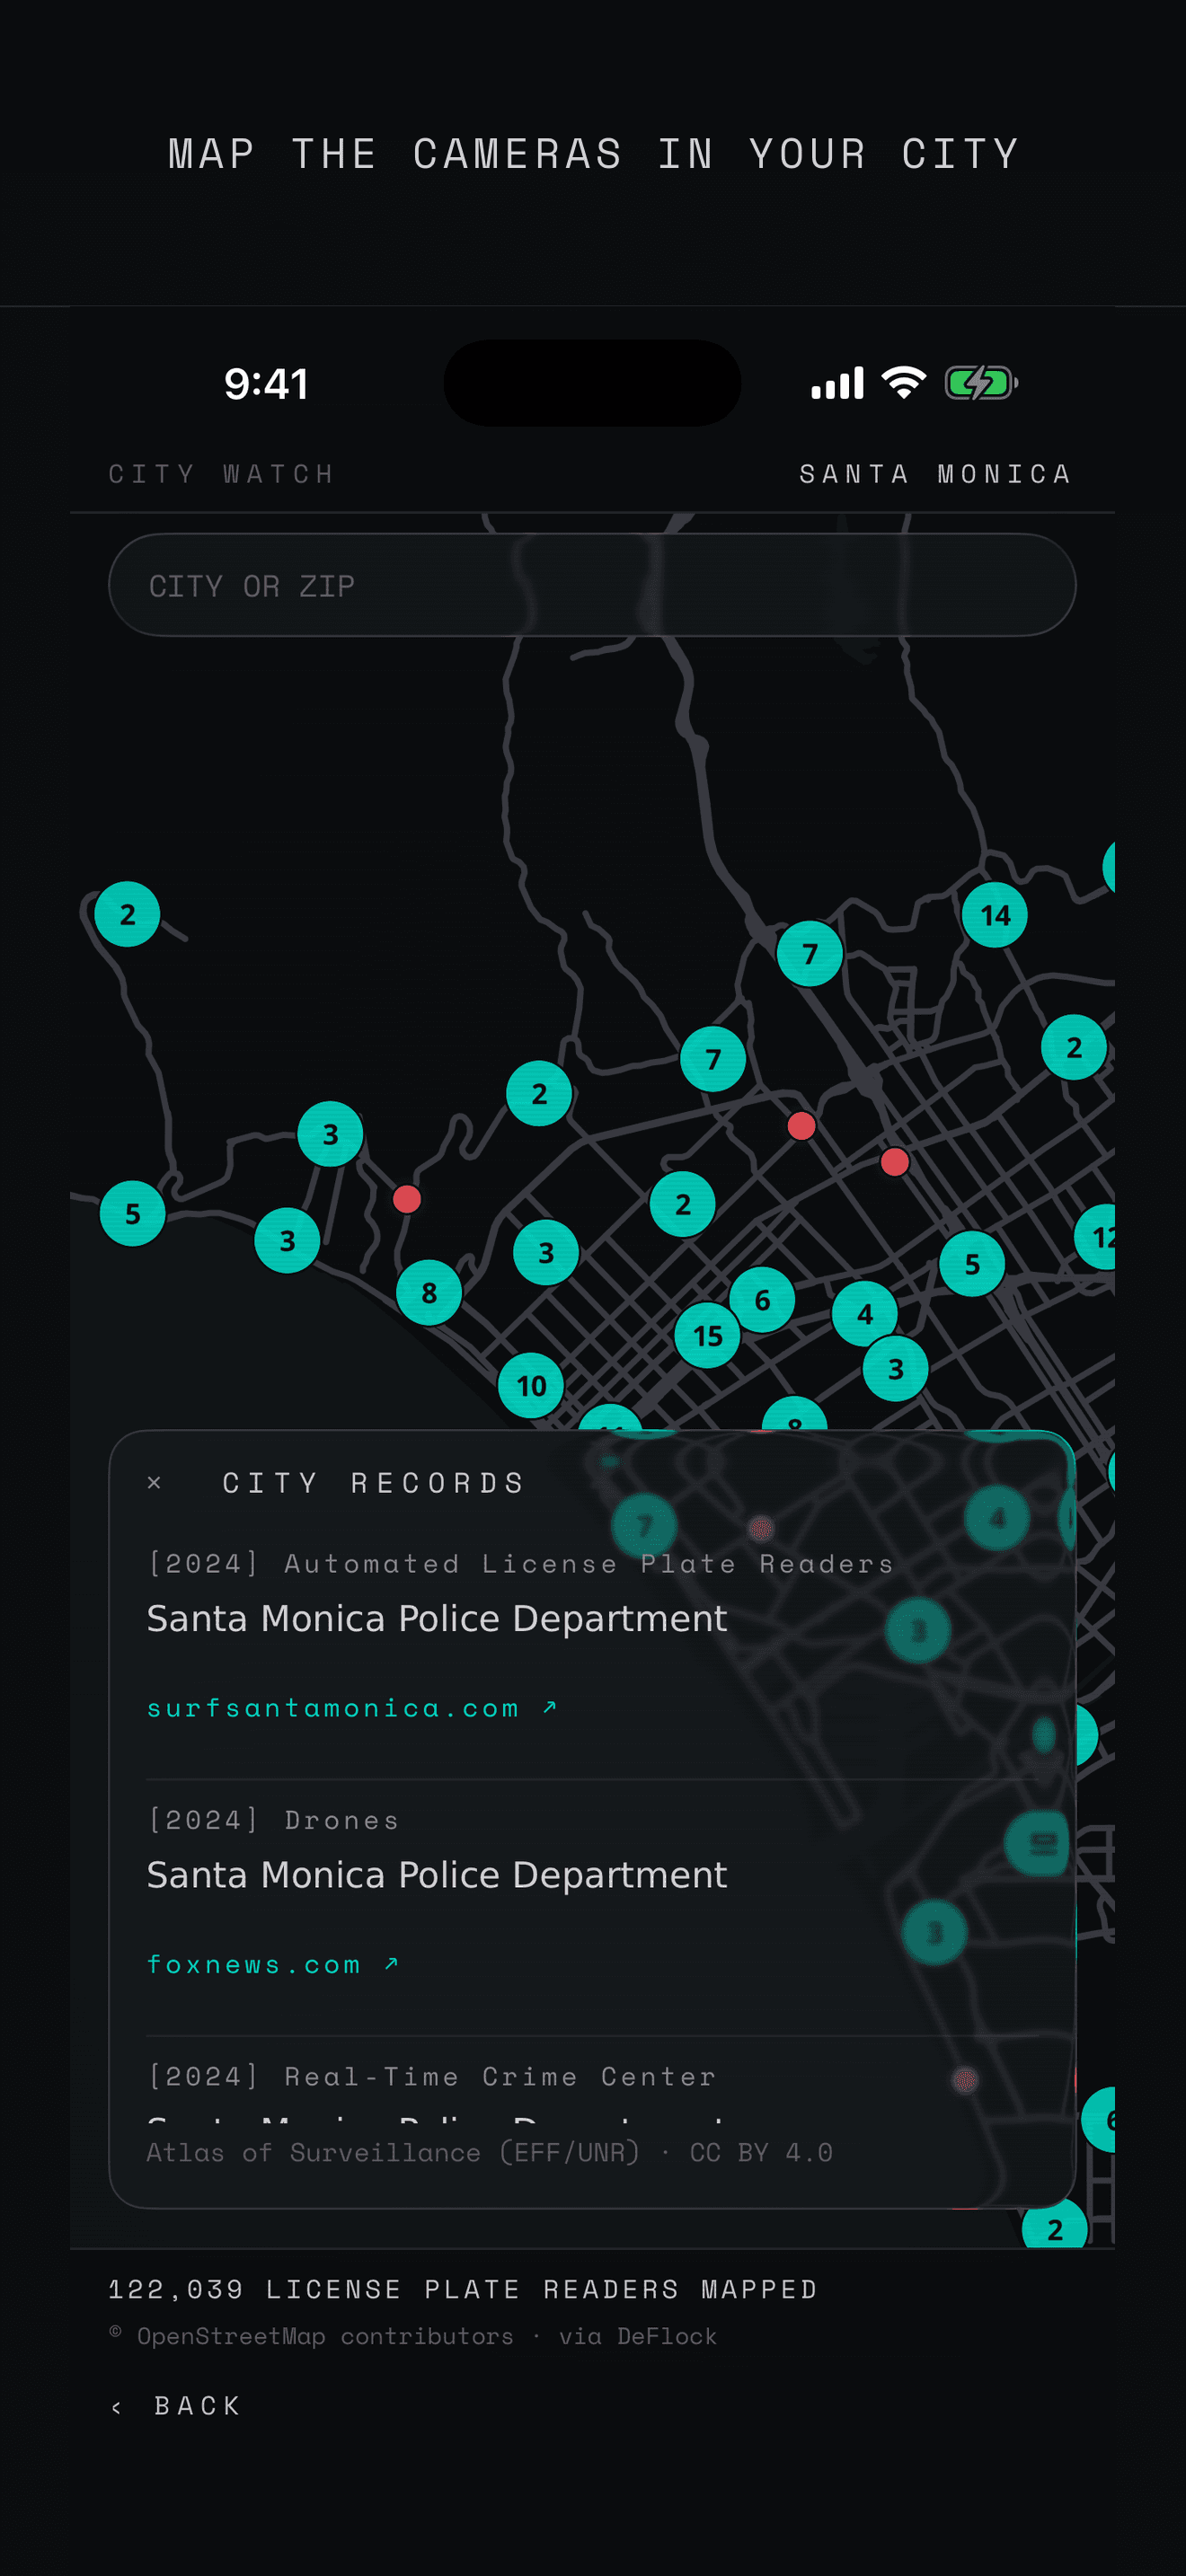Tap the City Watch header title
This screenshot has height=2576, width=1186.
click(x=221, y=473)
